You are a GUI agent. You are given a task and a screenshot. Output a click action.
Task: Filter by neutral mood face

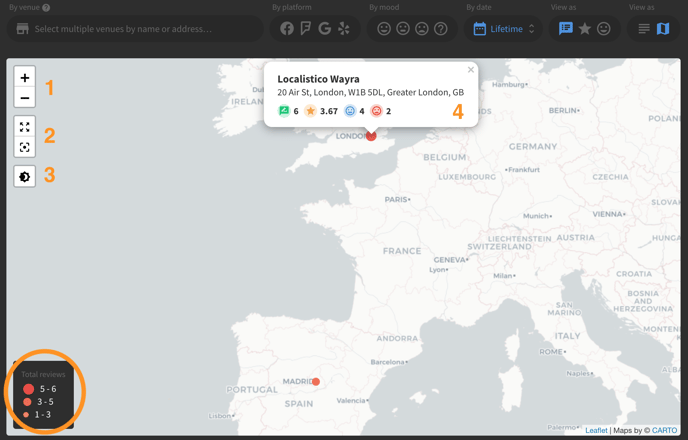point(403,29)
